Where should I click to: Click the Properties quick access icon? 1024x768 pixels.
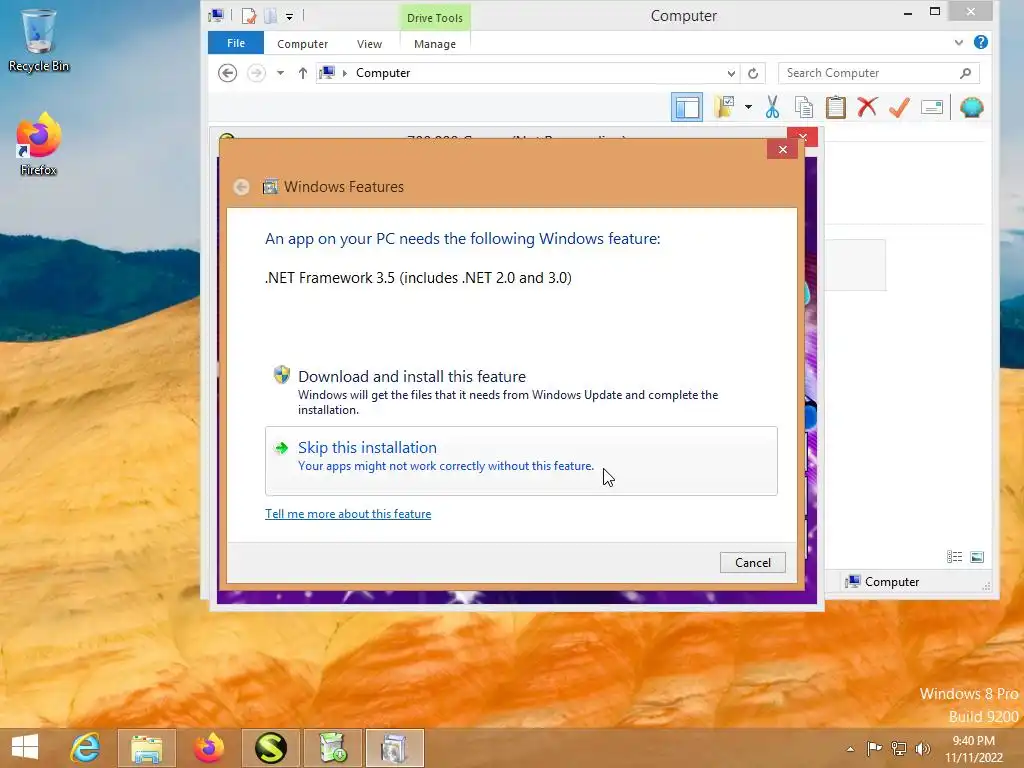248,16
